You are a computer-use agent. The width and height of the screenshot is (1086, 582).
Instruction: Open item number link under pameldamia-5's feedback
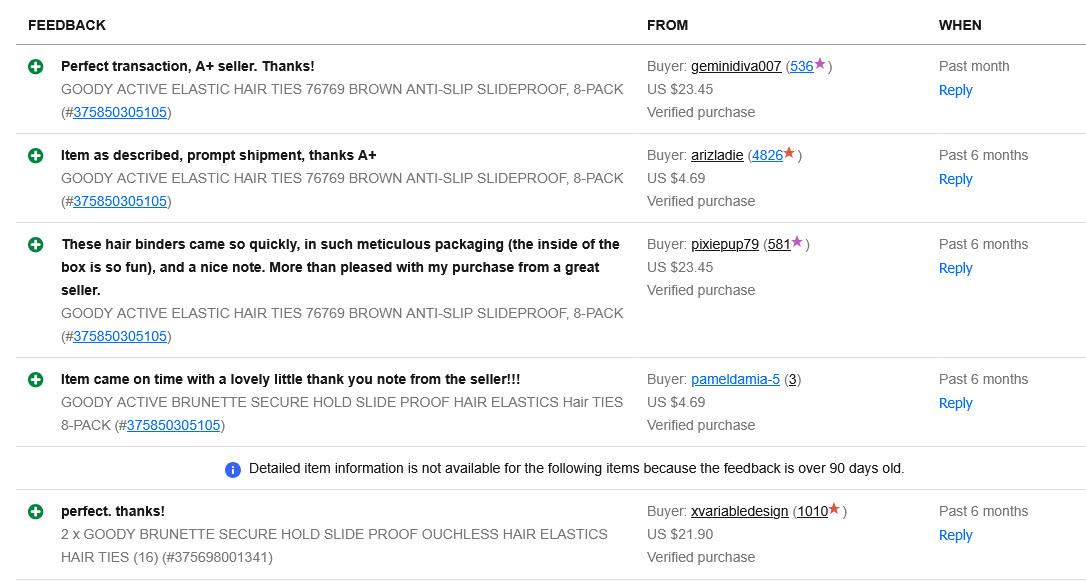pyautogui.click(x=173, y=426)
